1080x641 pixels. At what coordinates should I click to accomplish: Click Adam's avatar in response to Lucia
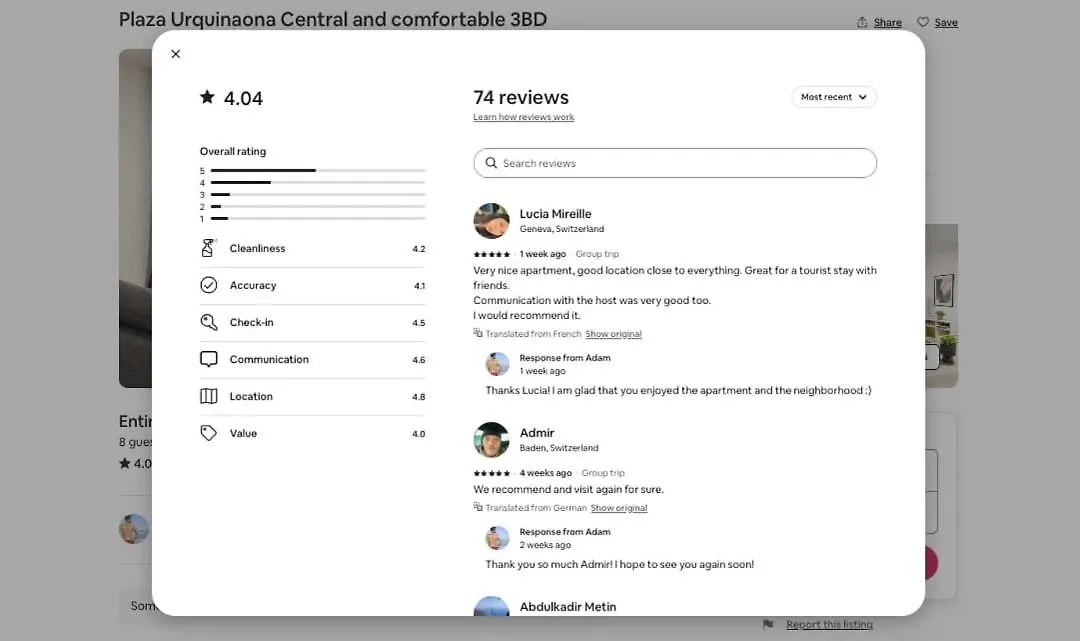click(x=497, y=364)
